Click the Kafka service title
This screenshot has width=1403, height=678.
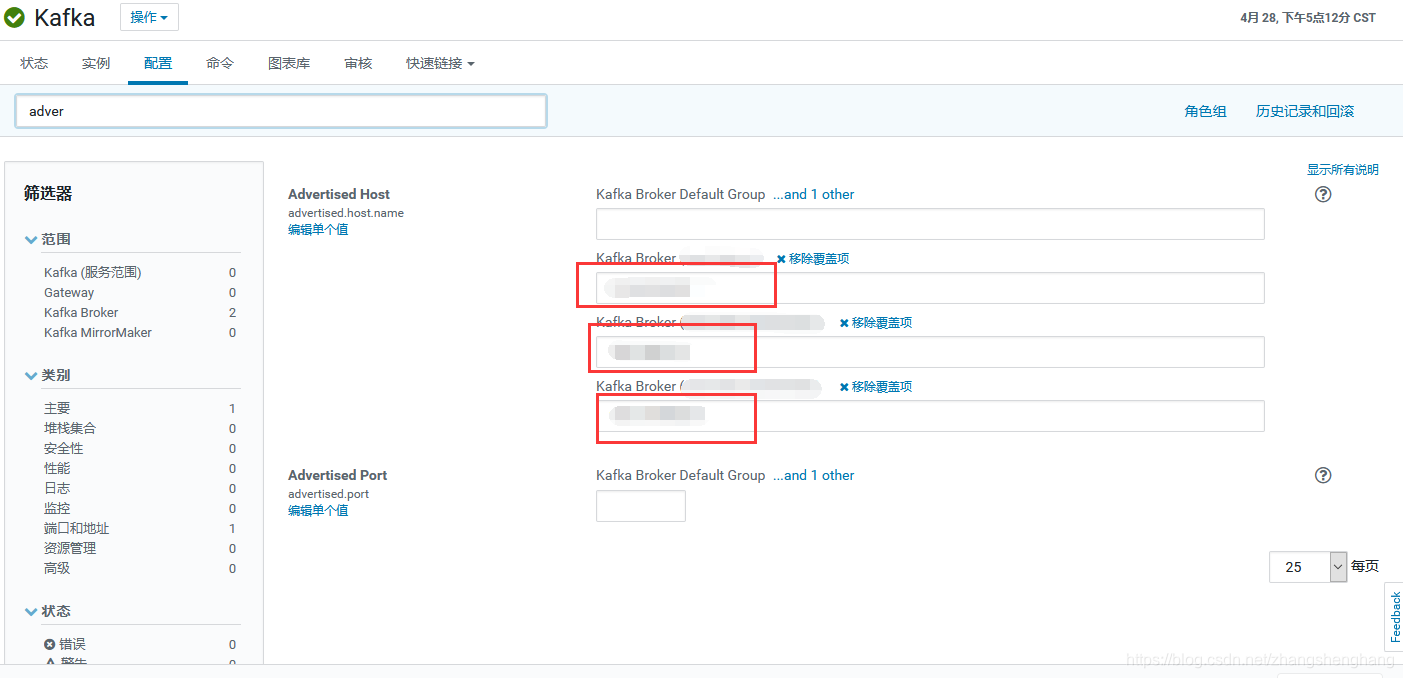(65, 17)
